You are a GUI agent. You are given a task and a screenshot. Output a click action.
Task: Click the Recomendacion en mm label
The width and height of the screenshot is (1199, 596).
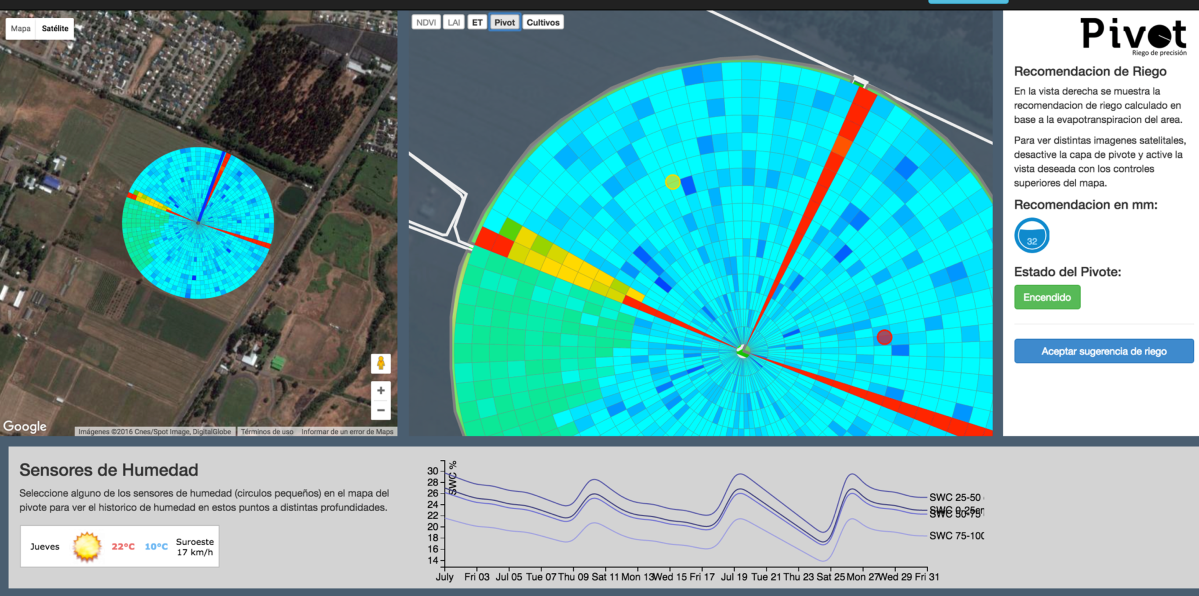coord(1086,204)
